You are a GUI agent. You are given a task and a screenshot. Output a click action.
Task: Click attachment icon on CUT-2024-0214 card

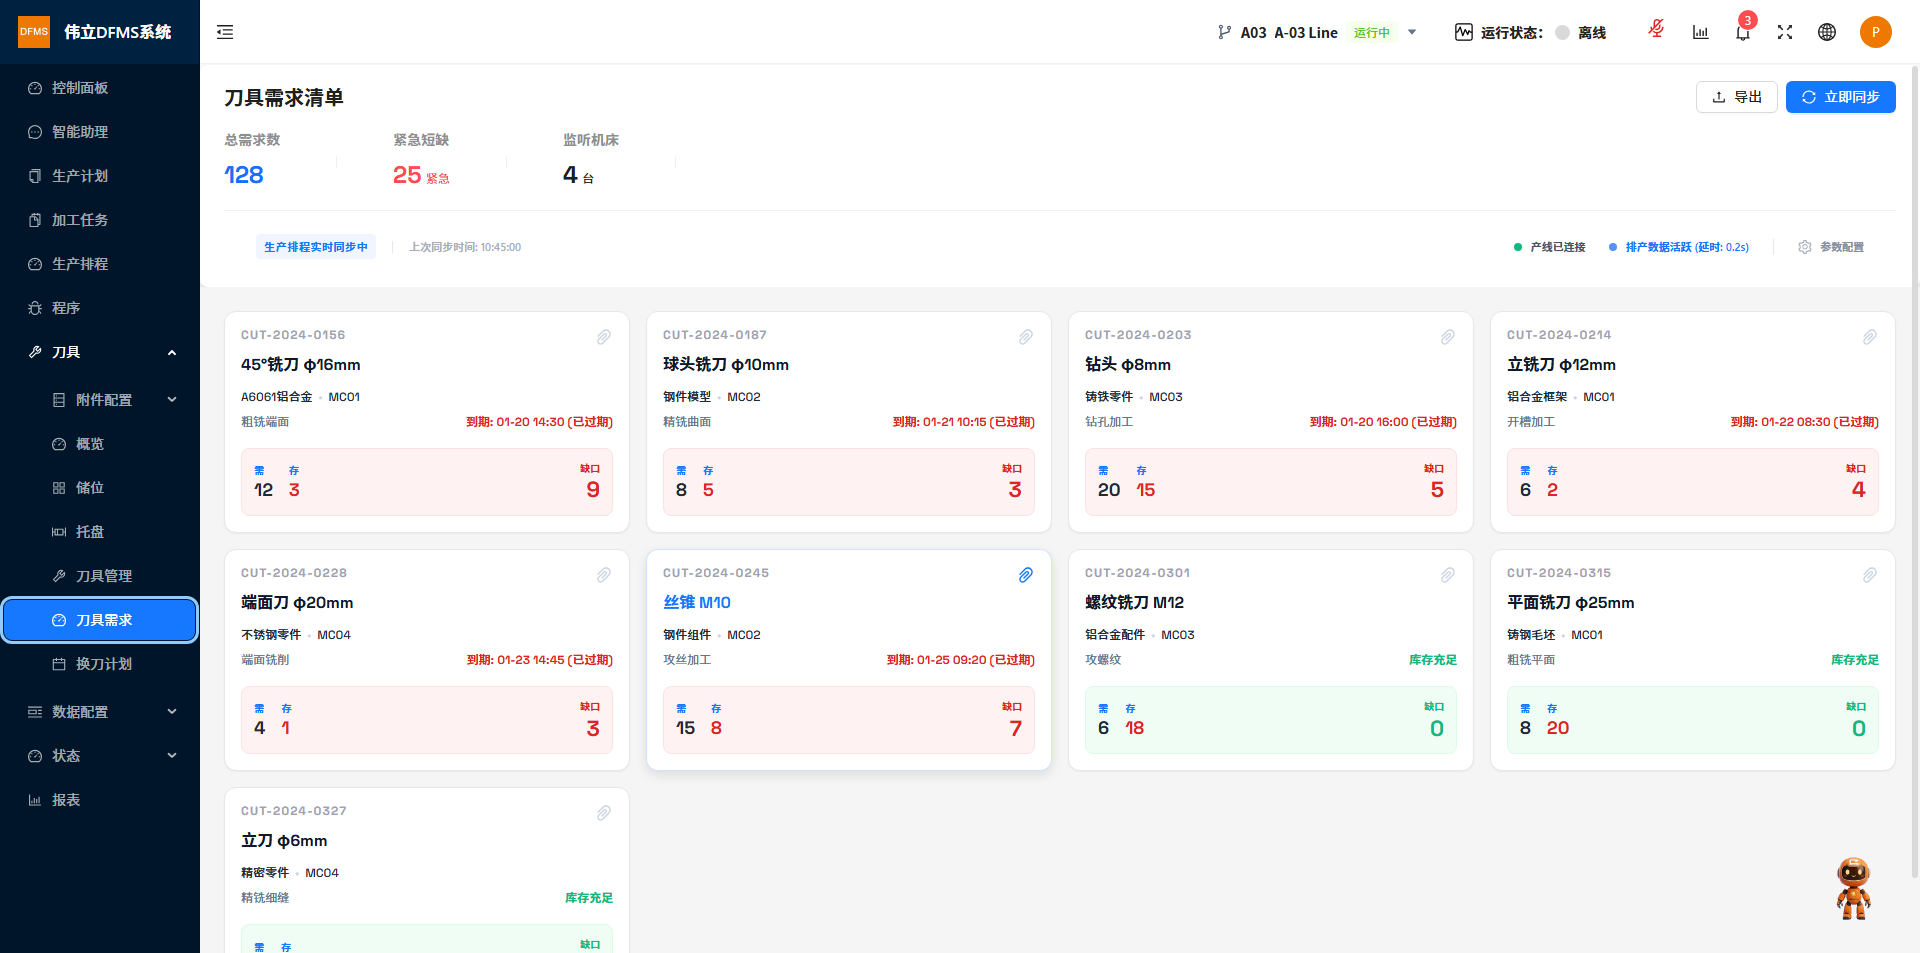[x=1870, y=337]
